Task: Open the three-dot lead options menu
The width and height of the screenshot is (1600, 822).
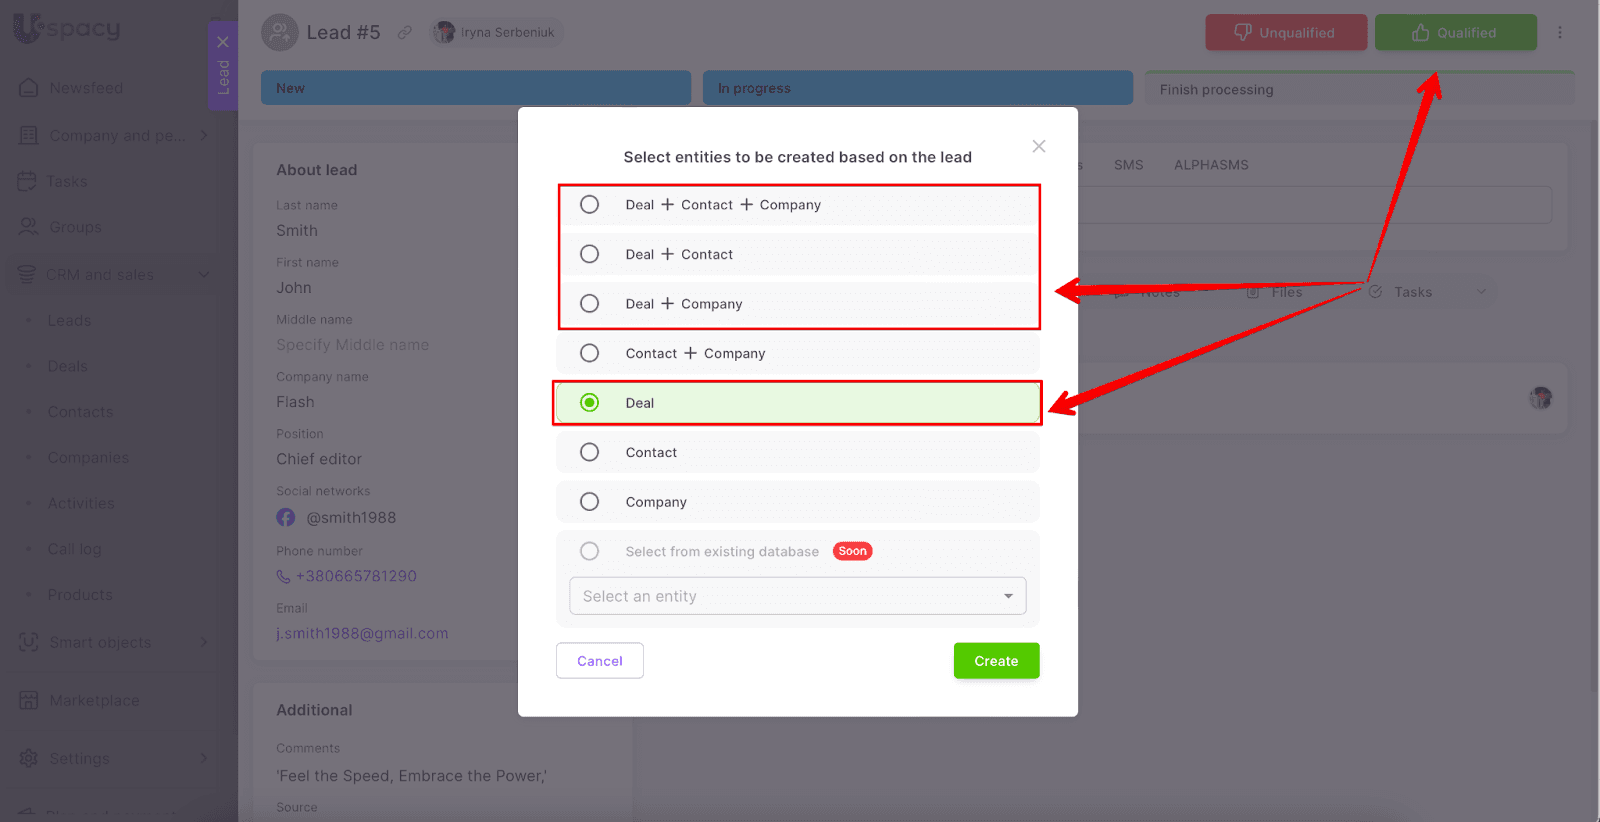Action: [x=1559, y=33]
